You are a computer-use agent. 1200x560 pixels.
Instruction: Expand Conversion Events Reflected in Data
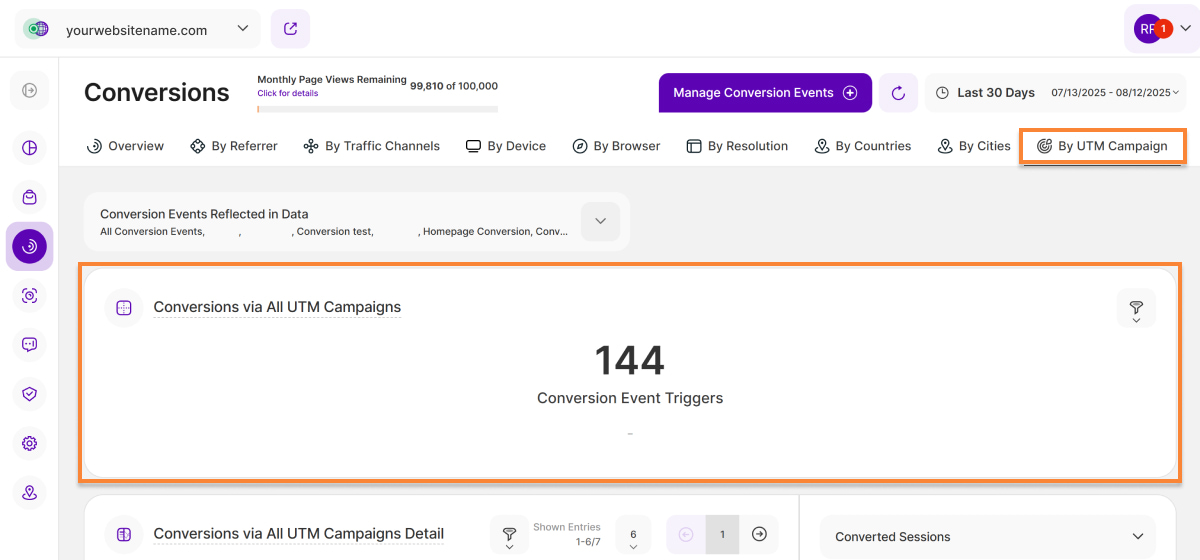click(600, 221)
